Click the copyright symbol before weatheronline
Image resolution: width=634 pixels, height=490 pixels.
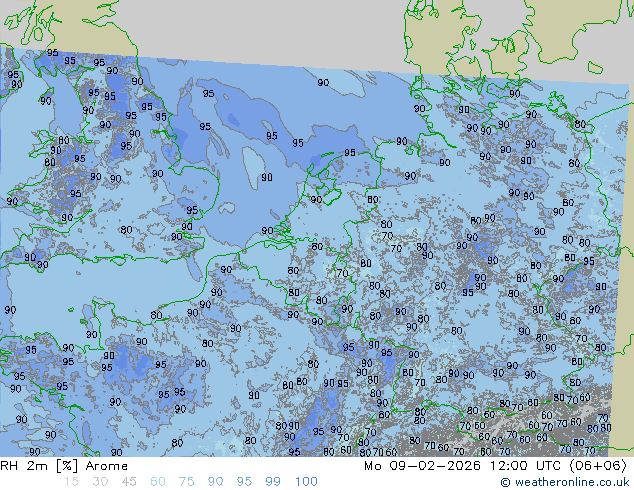506,482
